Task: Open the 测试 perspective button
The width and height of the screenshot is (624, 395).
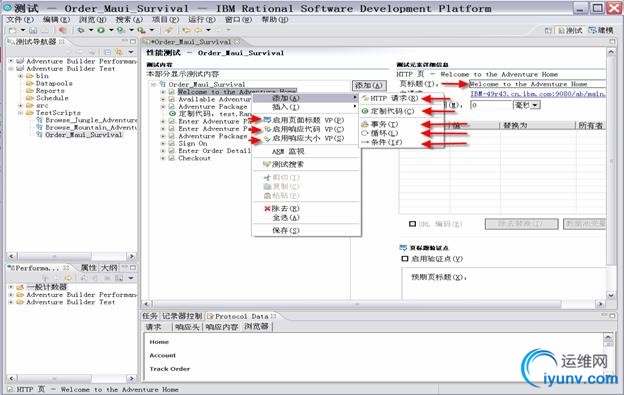Action: [571, 30]
